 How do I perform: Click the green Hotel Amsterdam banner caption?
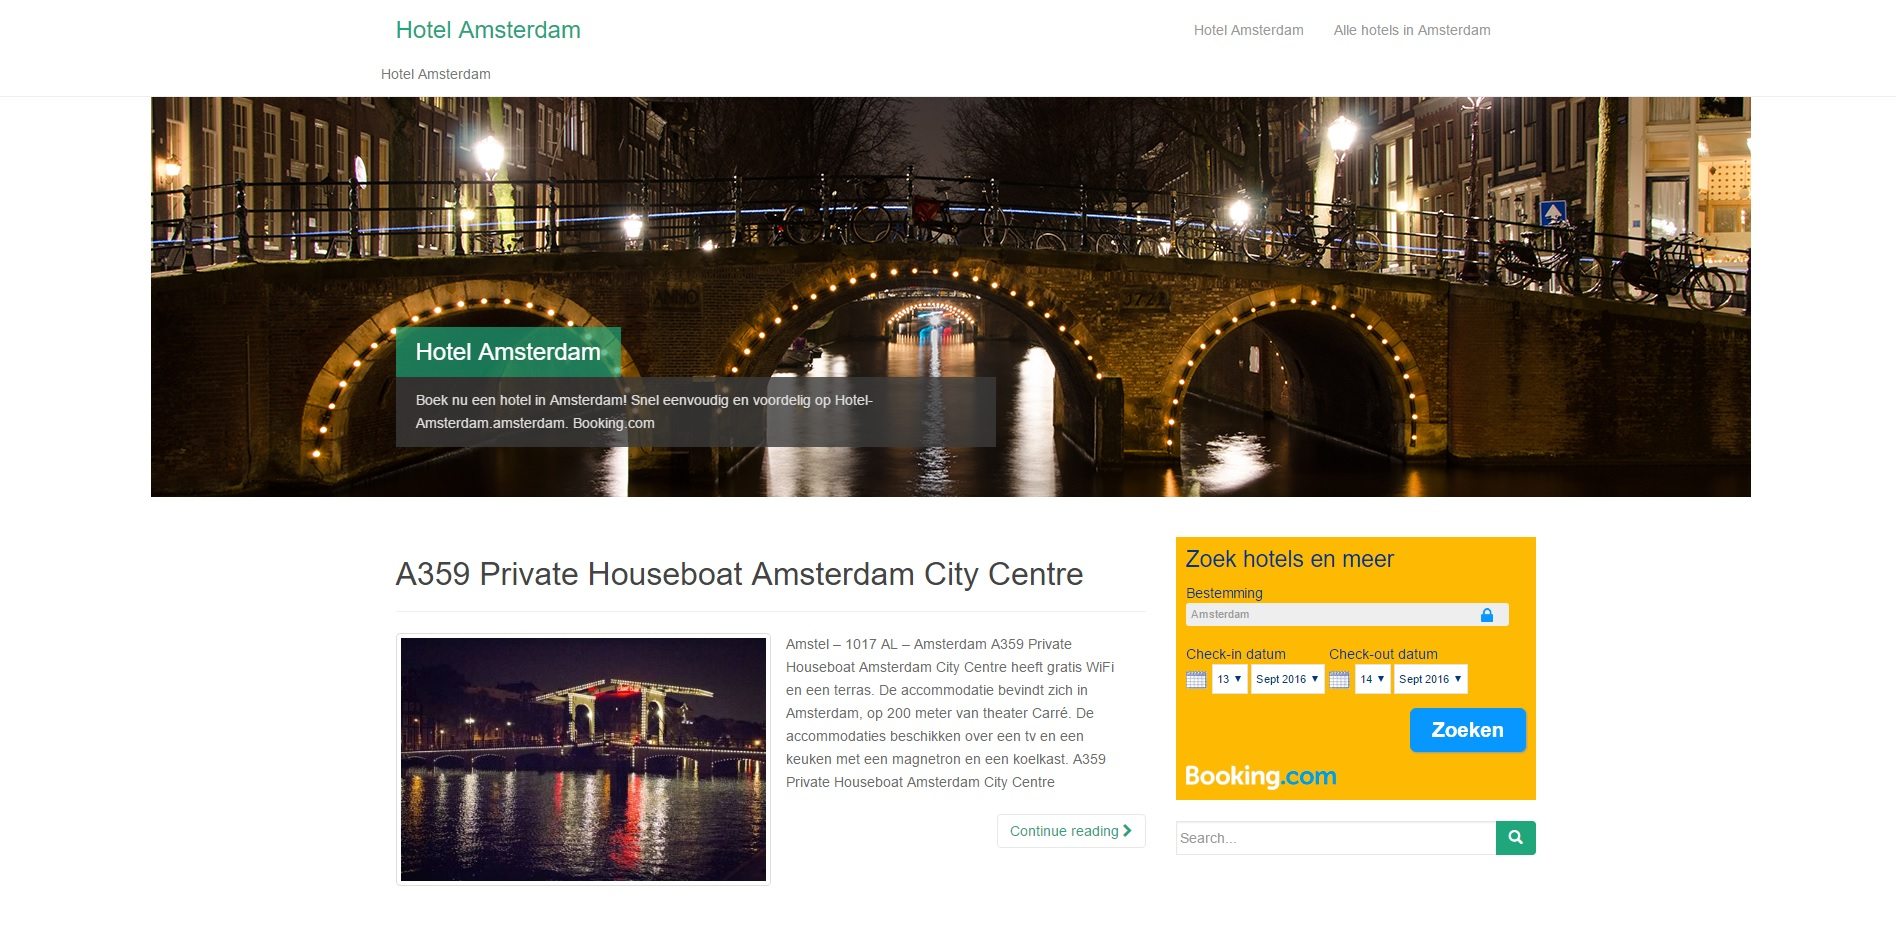(508, 352)
